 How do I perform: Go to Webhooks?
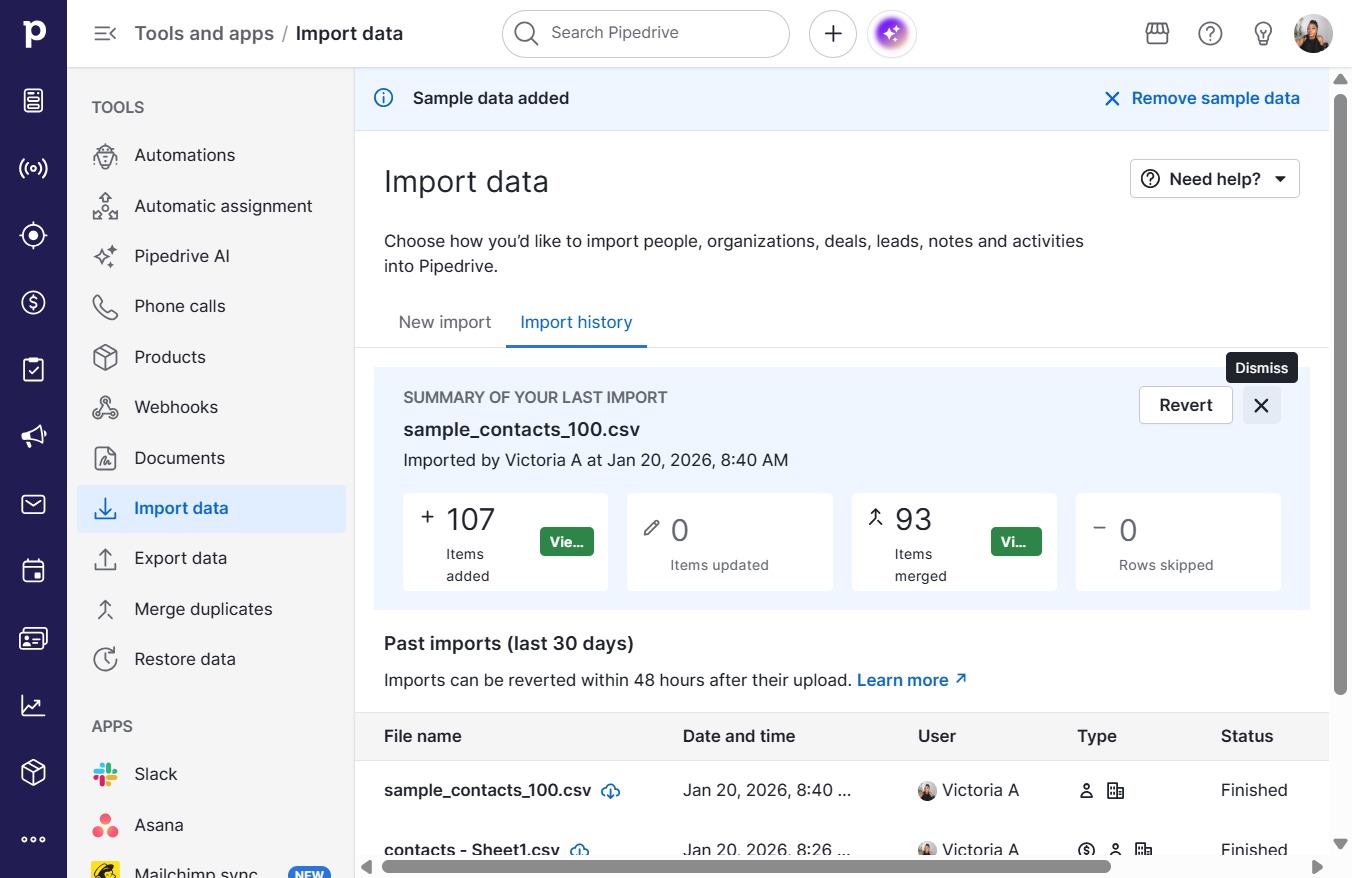pos(211,407)
